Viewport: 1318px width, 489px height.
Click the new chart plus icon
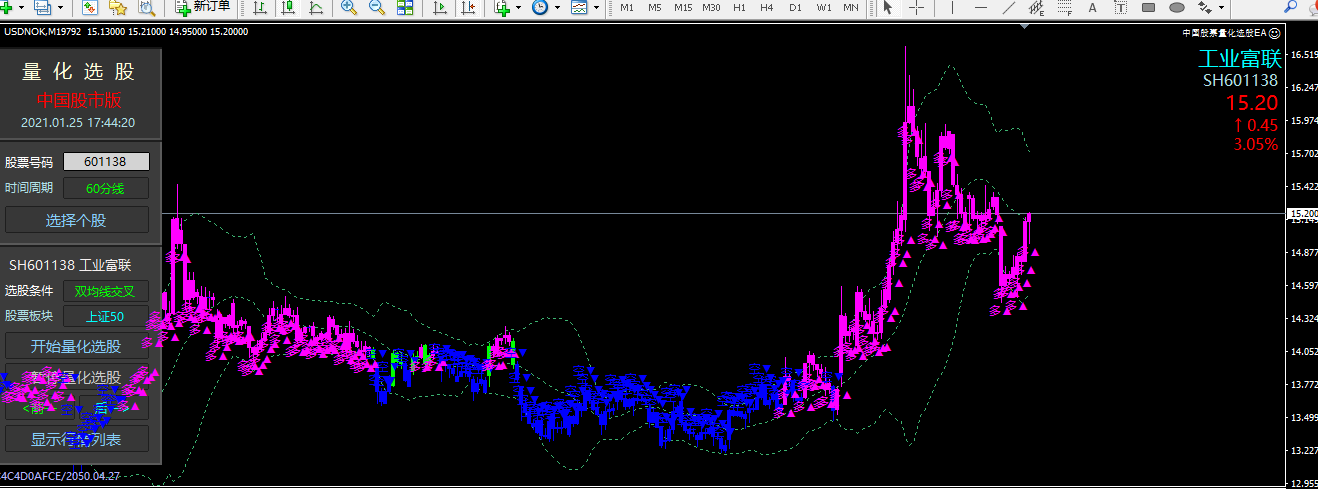(7, 7)
